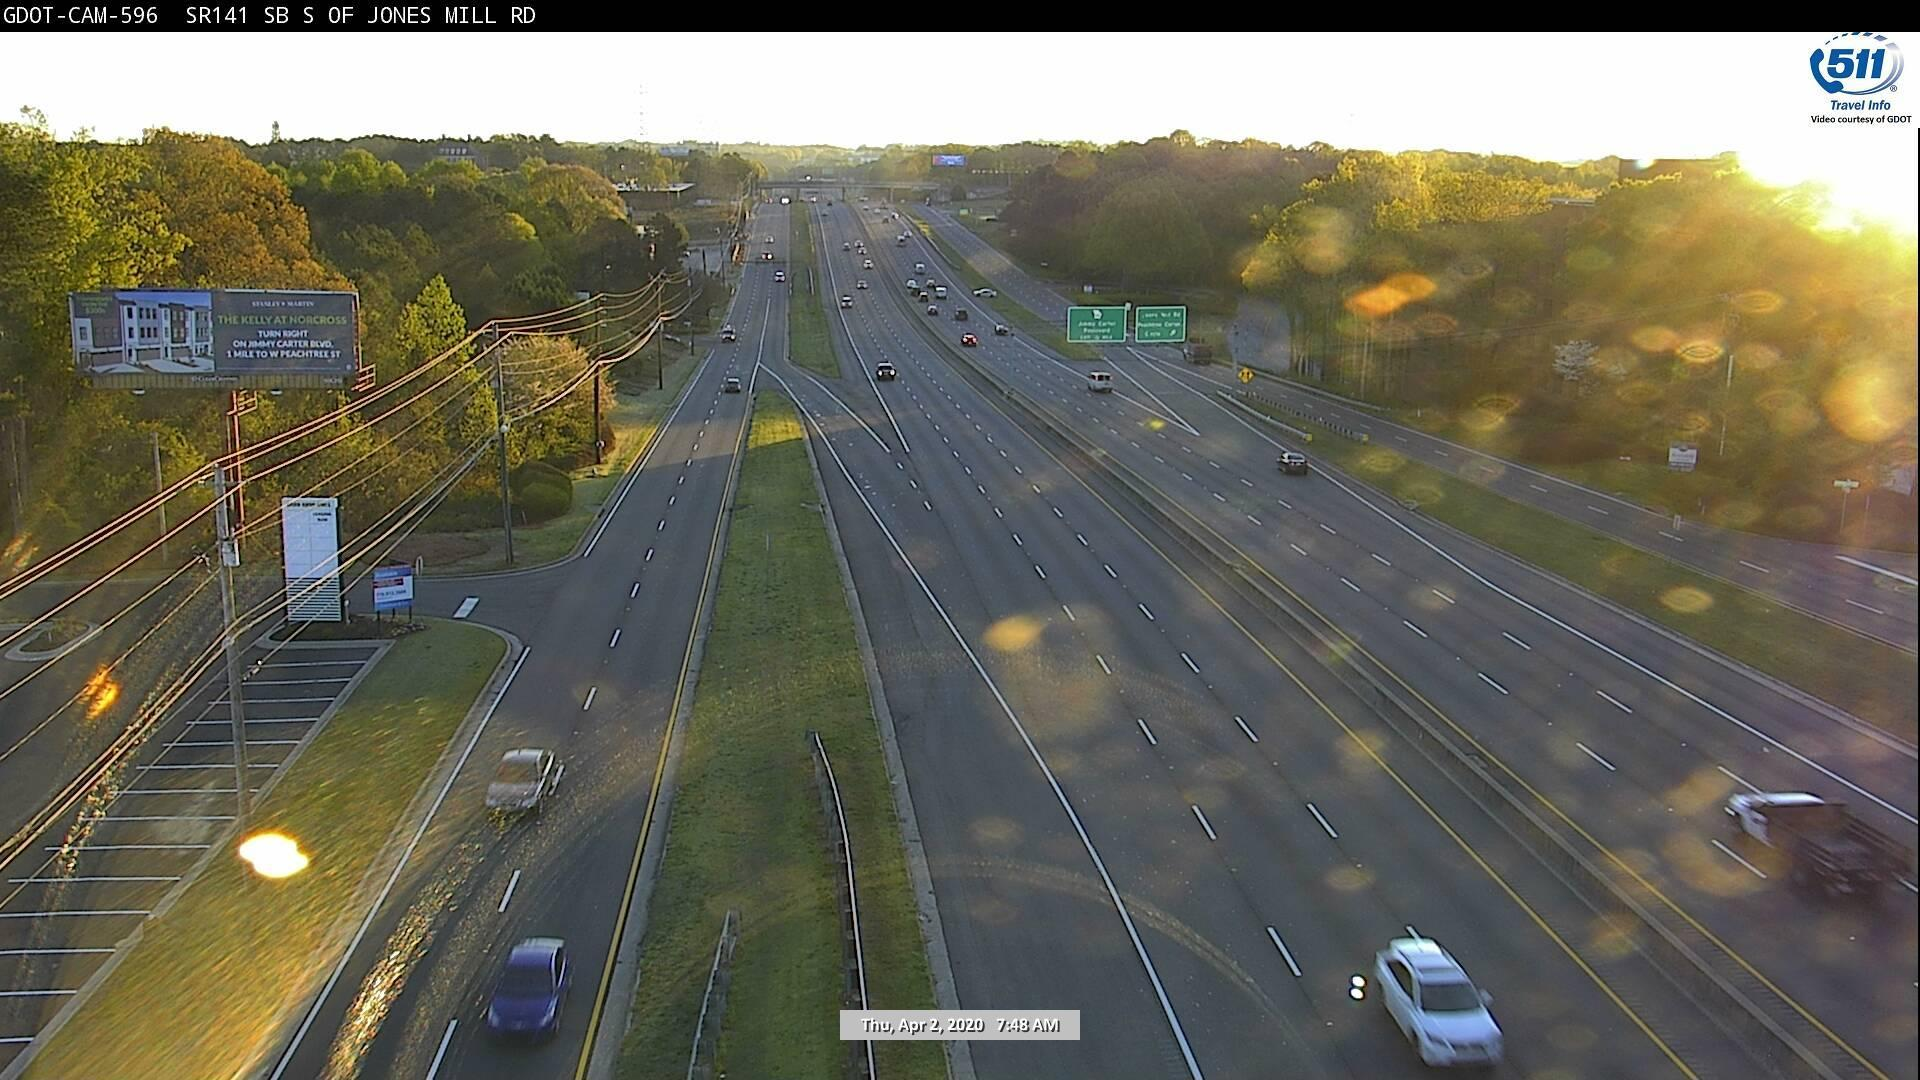Click the 511 logo icon
This screenshot has height=1080, width=1920.
(1856, 66)
